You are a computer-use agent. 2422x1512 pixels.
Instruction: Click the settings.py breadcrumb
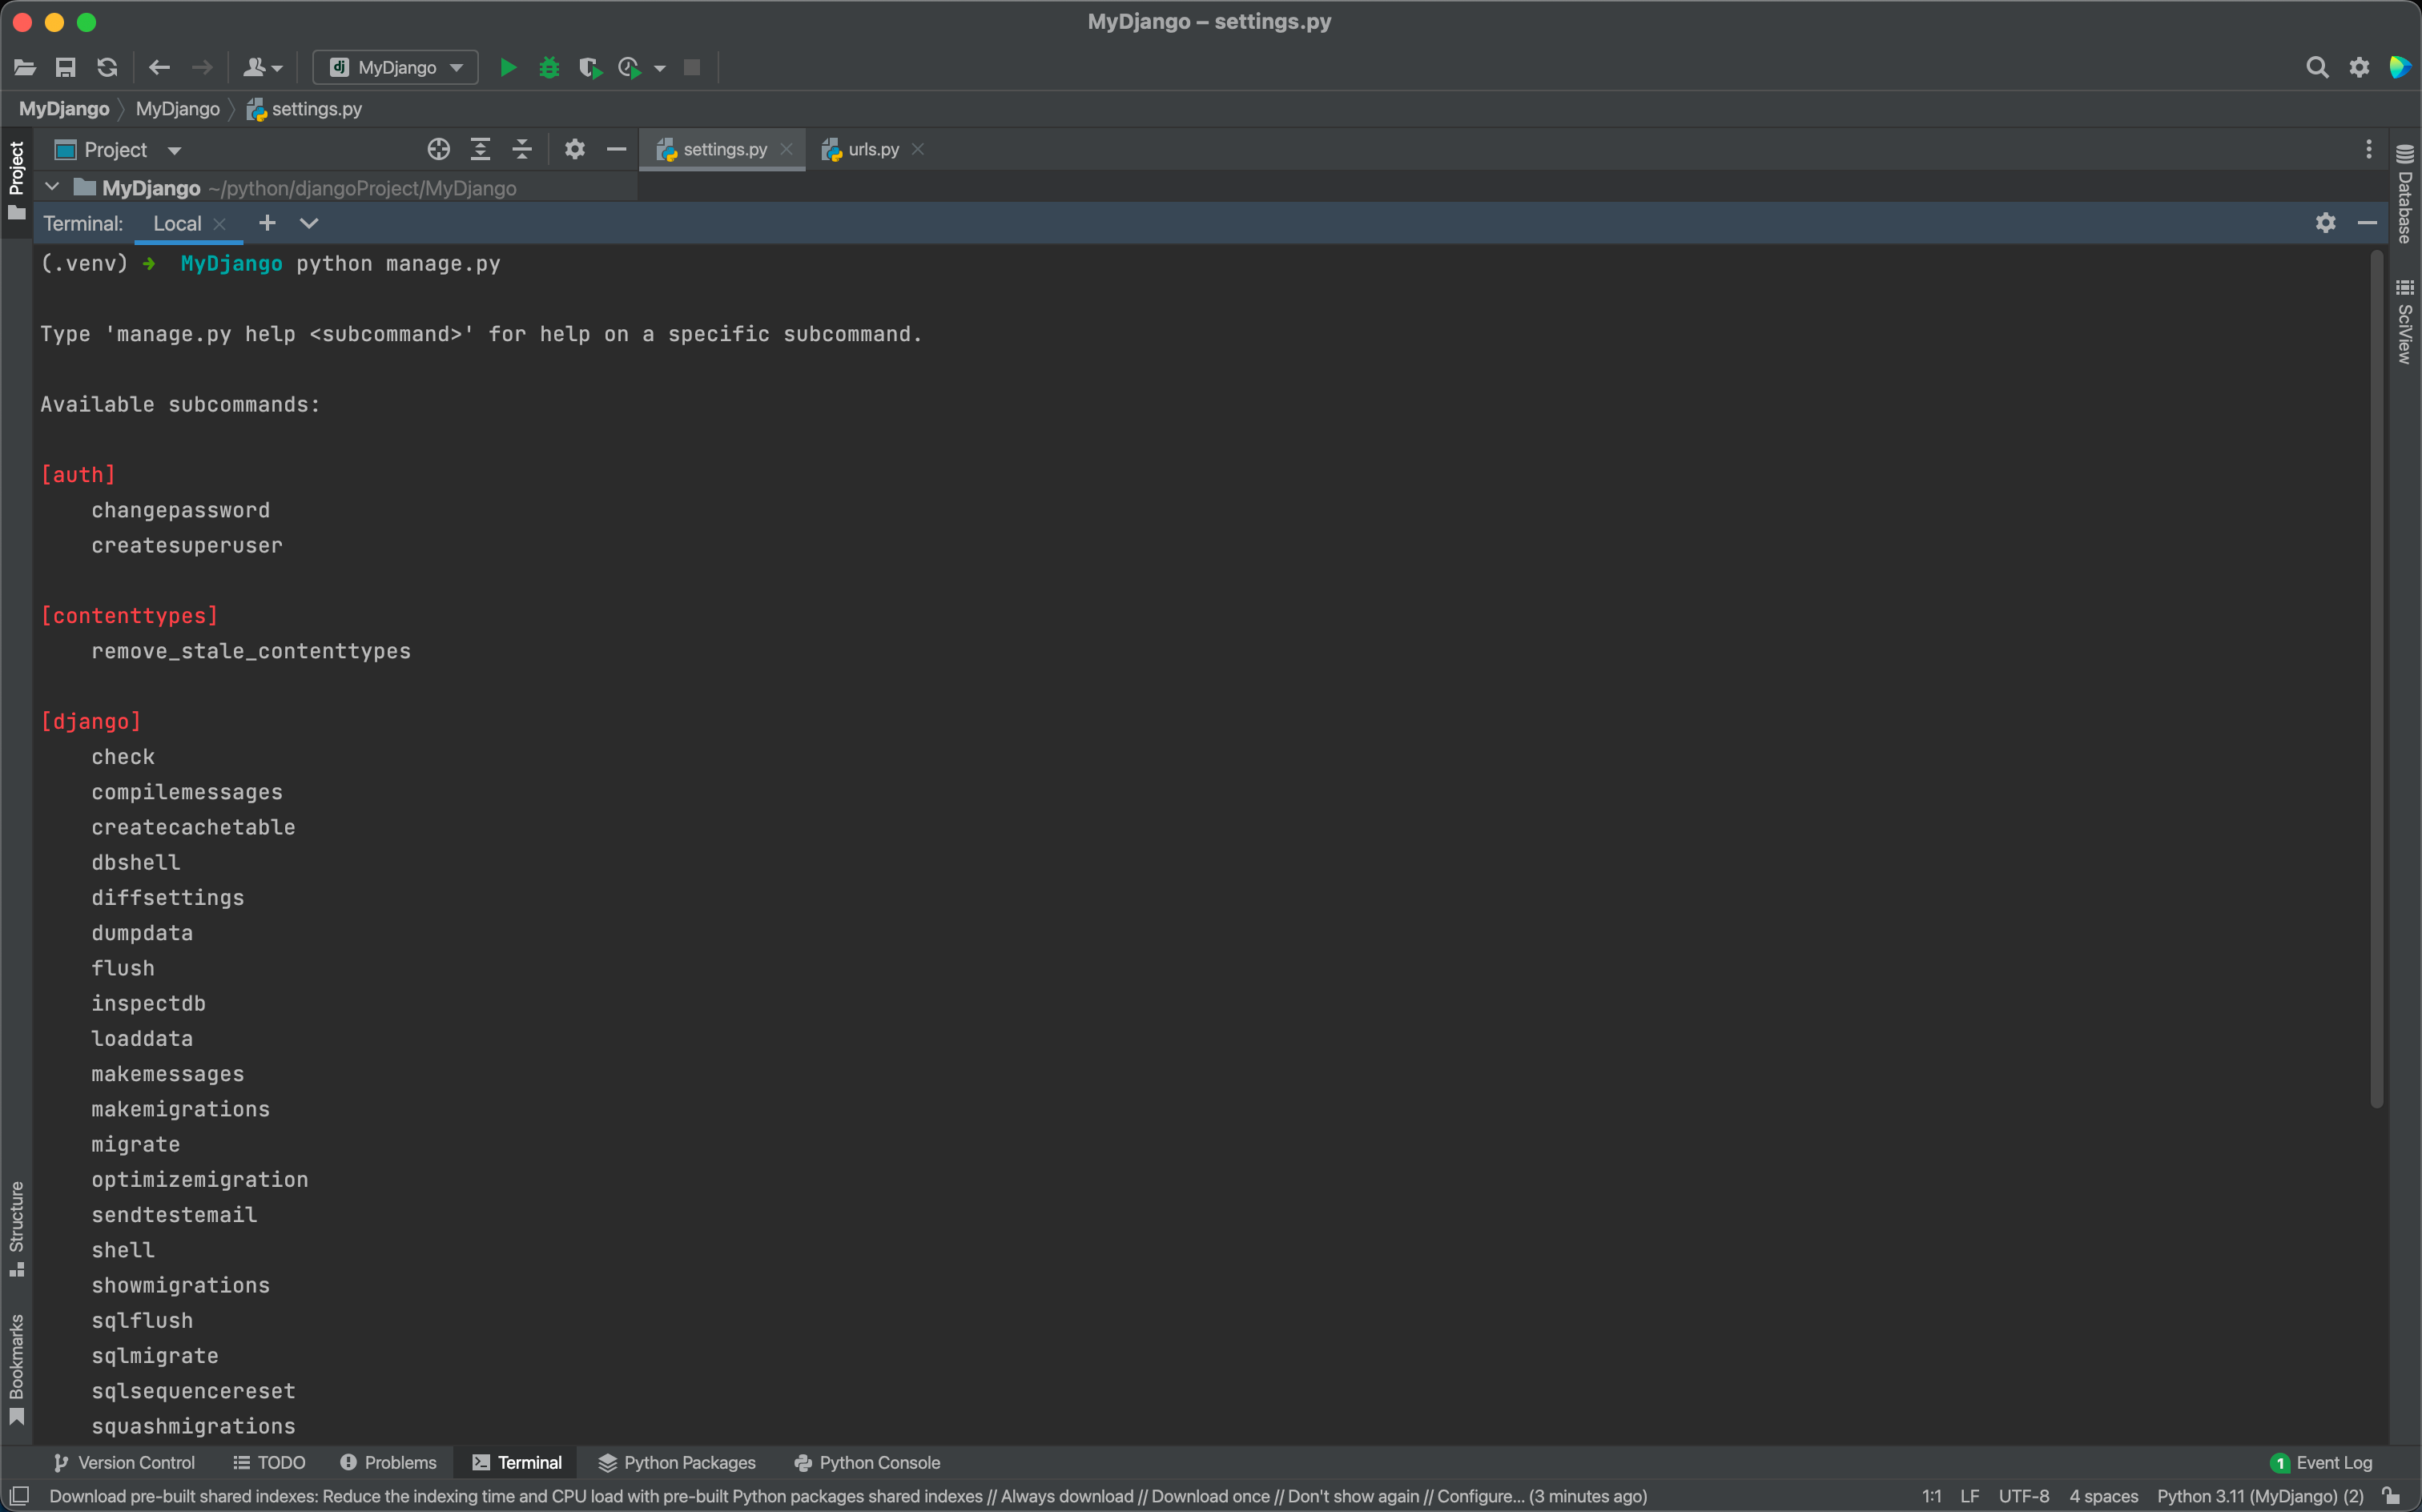tap(304, 109)
